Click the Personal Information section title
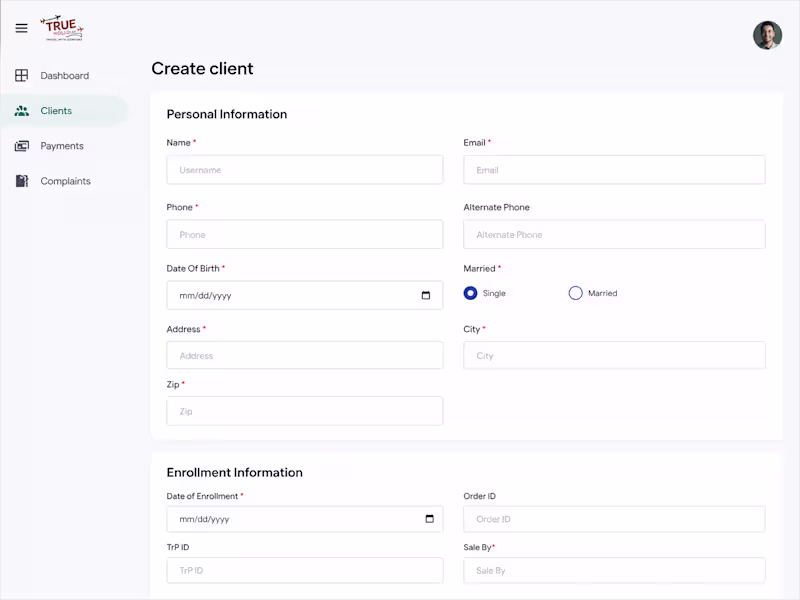The height and width of the screenshot is (600, 800). click(x=227, y=114)
